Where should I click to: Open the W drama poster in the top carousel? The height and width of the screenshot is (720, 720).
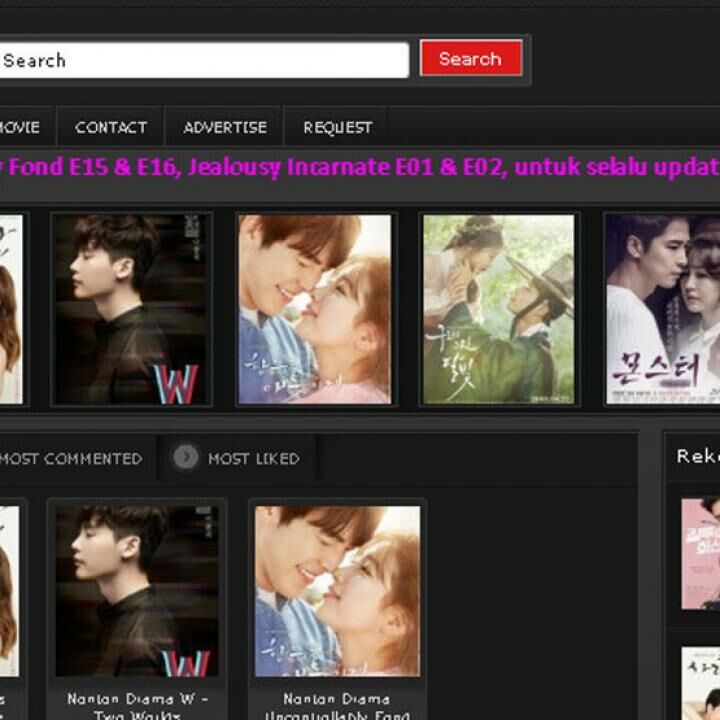131,309
